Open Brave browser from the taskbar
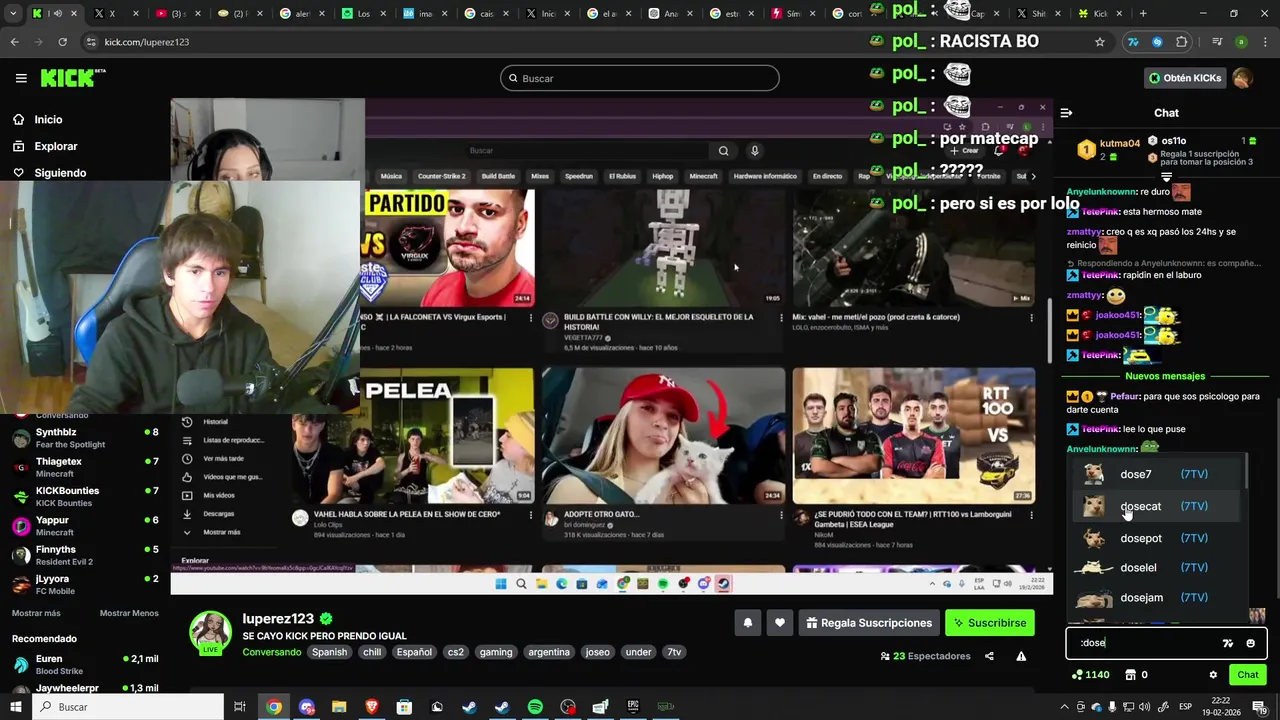 click(372, 707)
